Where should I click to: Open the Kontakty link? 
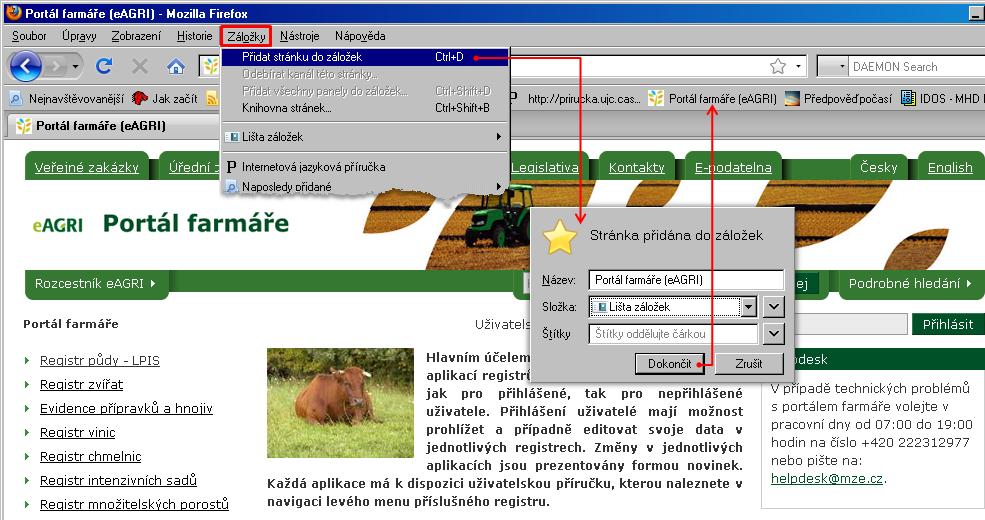(x=636, y=167)
